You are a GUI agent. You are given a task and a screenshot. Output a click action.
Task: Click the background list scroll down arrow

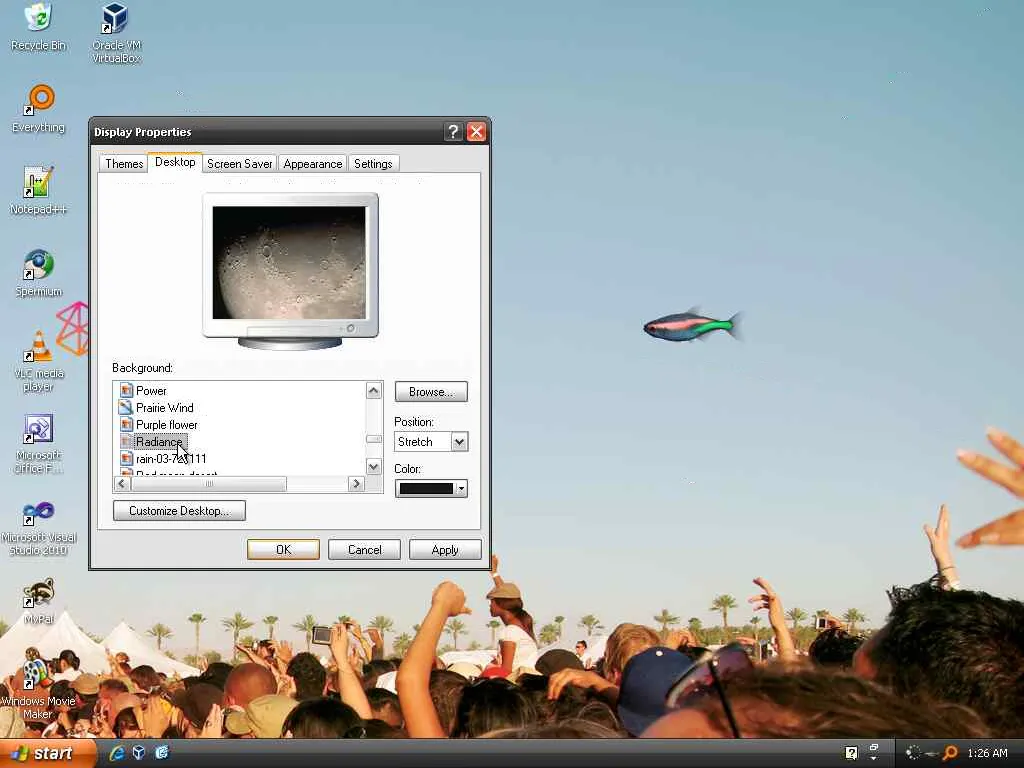pos(374,466)
